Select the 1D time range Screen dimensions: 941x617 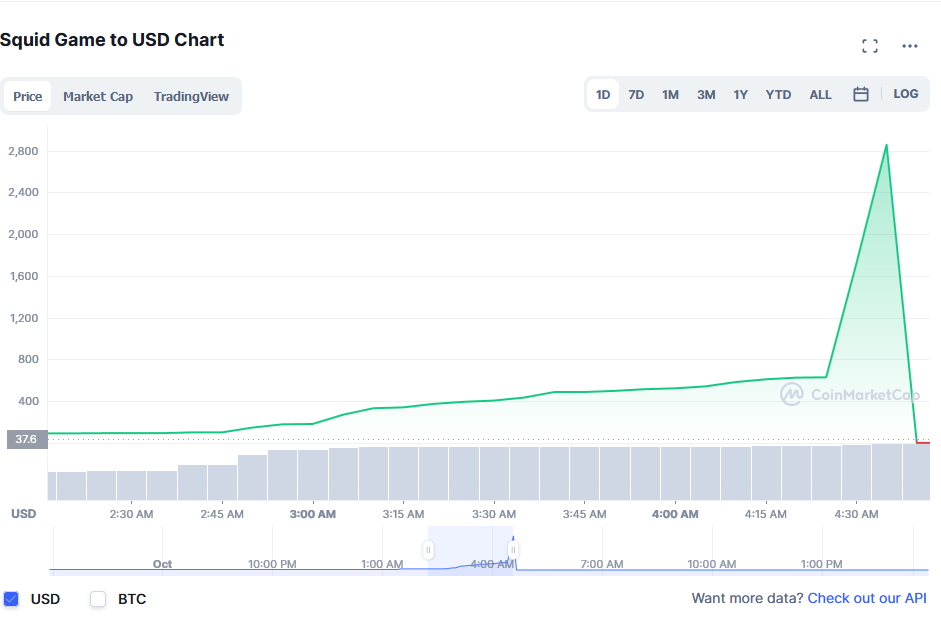coord(603,94)
